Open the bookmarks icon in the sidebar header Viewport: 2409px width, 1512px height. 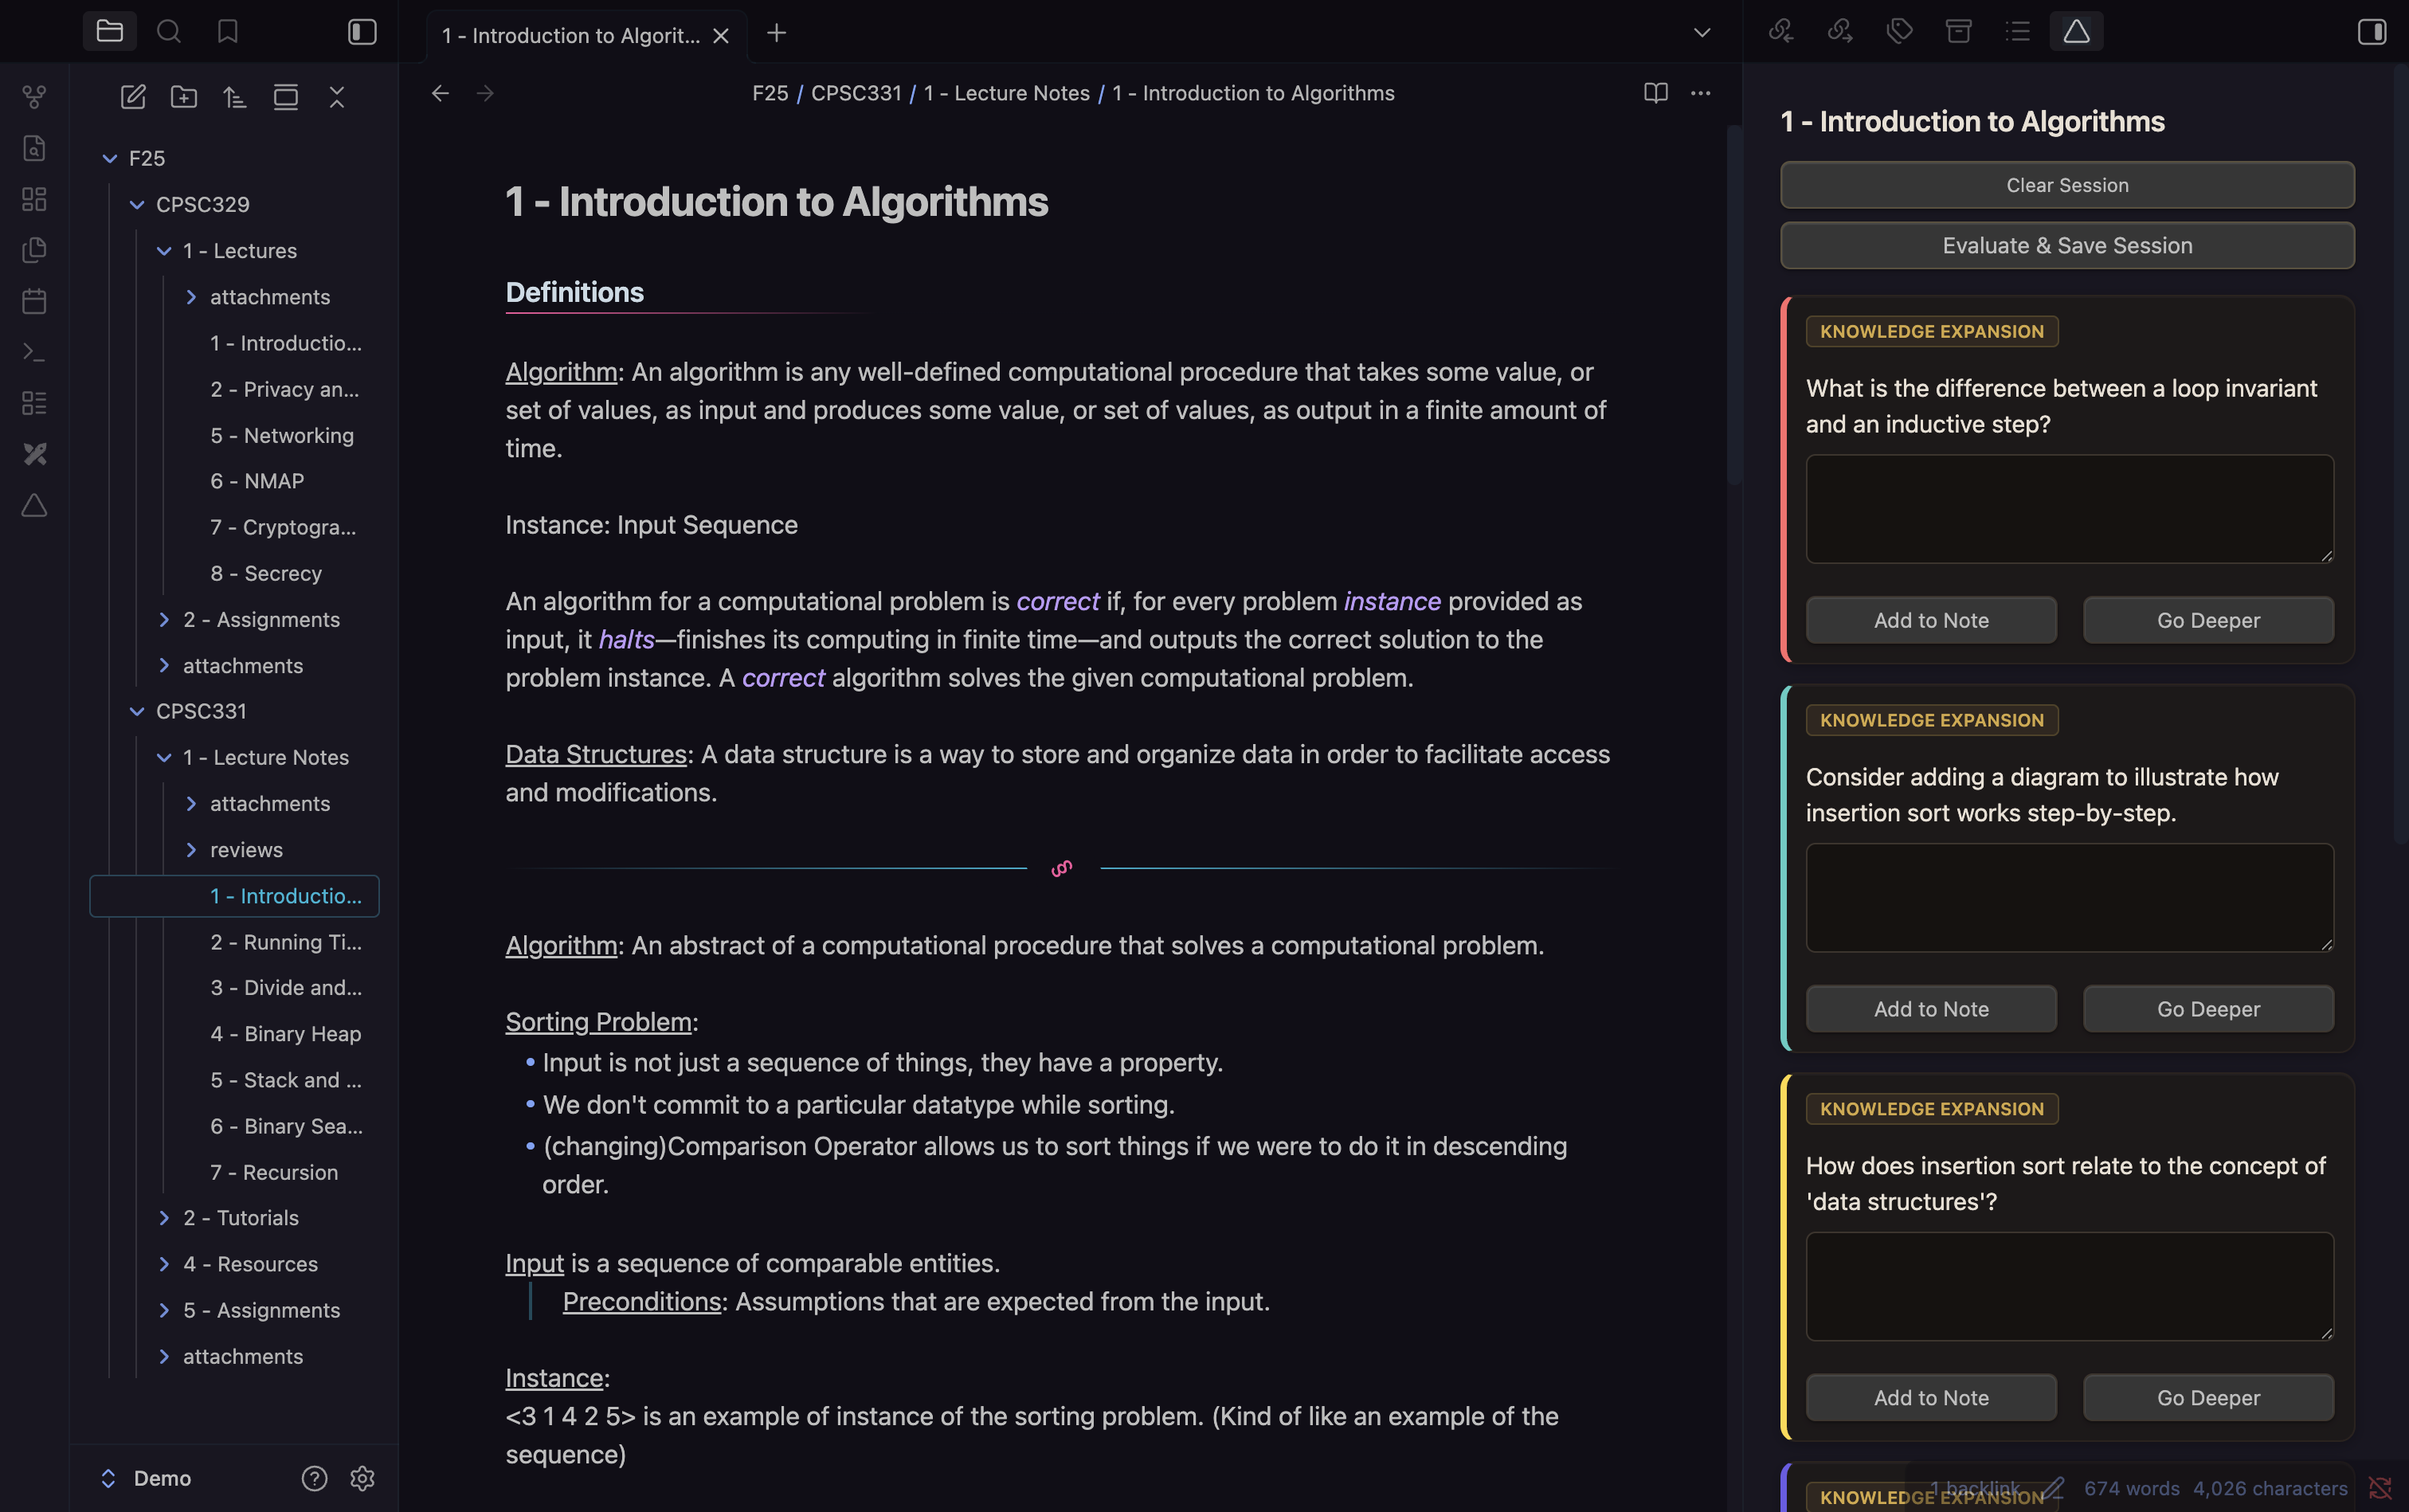point(227,32)
